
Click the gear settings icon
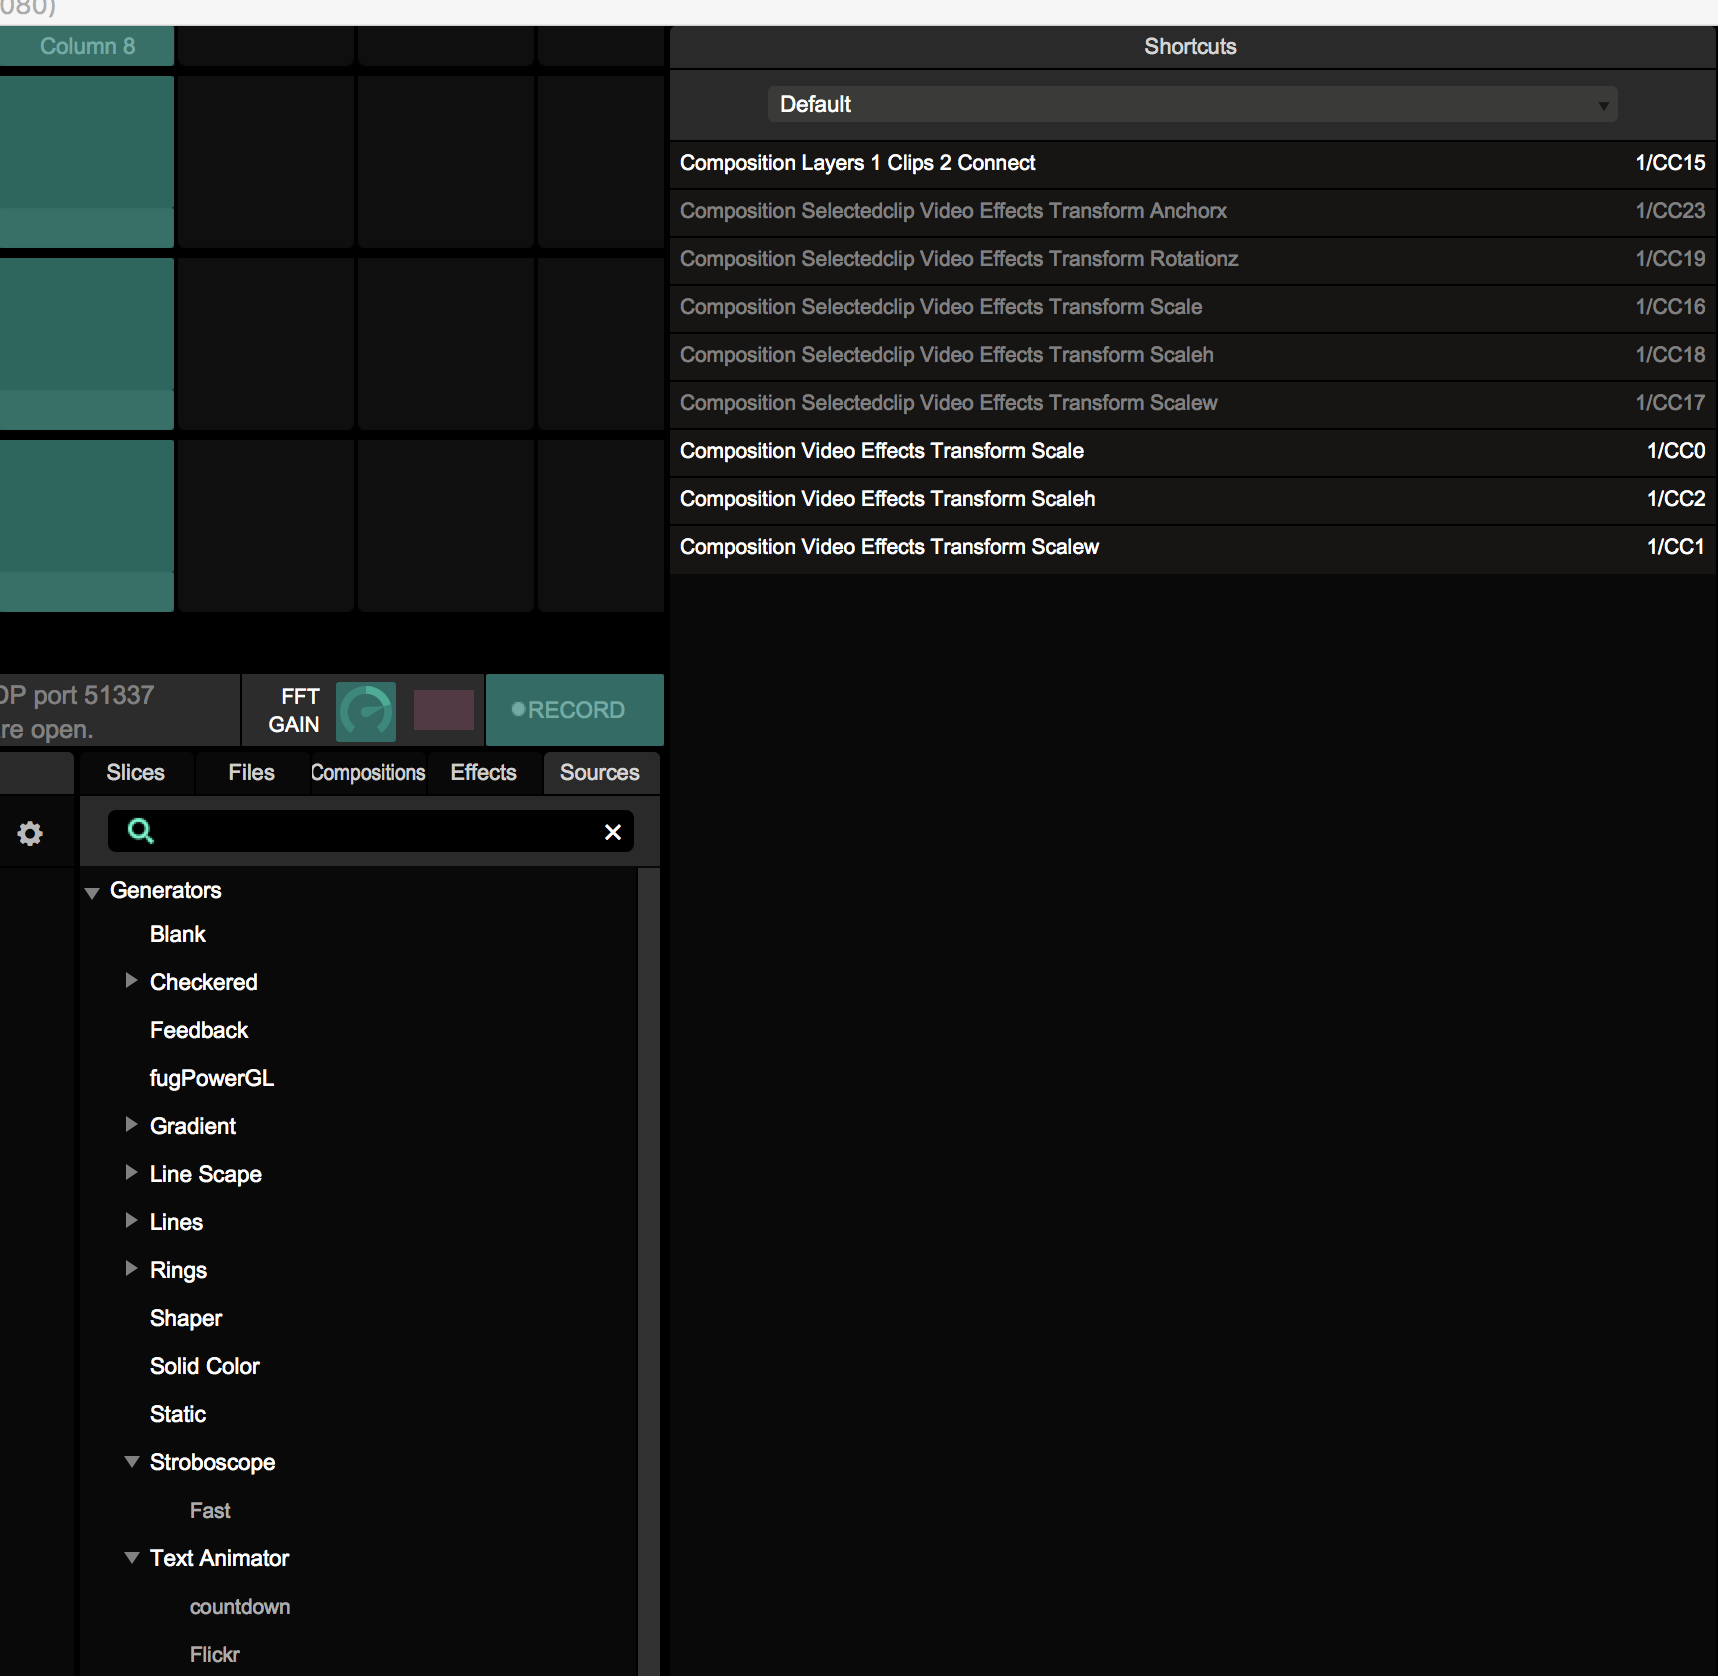[x=31, y=833]
